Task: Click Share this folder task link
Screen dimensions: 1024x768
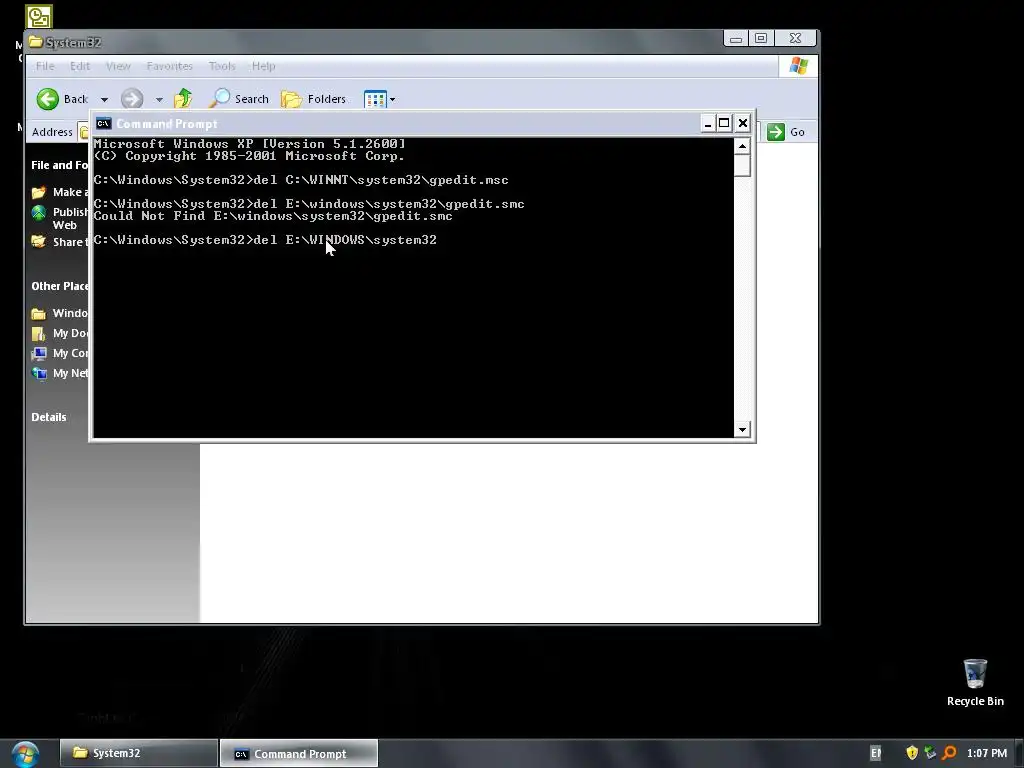Action: pos(71,242)
